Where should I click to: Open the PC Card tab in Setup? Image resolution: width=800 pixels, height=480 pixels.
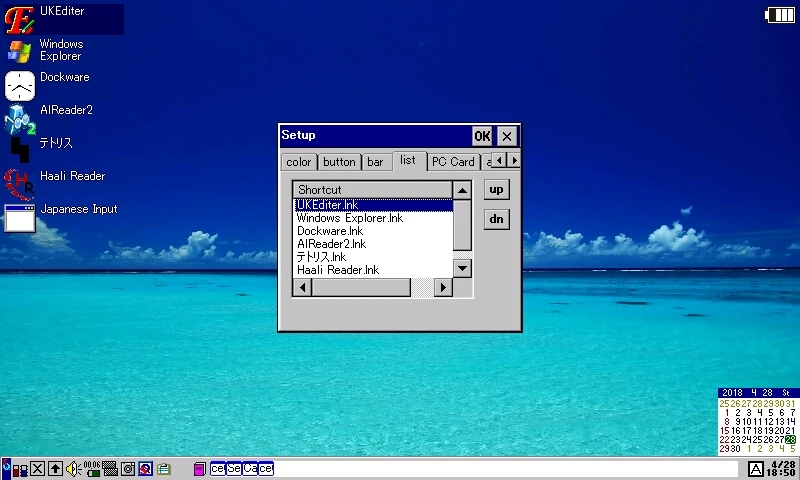tap(454, 162)
